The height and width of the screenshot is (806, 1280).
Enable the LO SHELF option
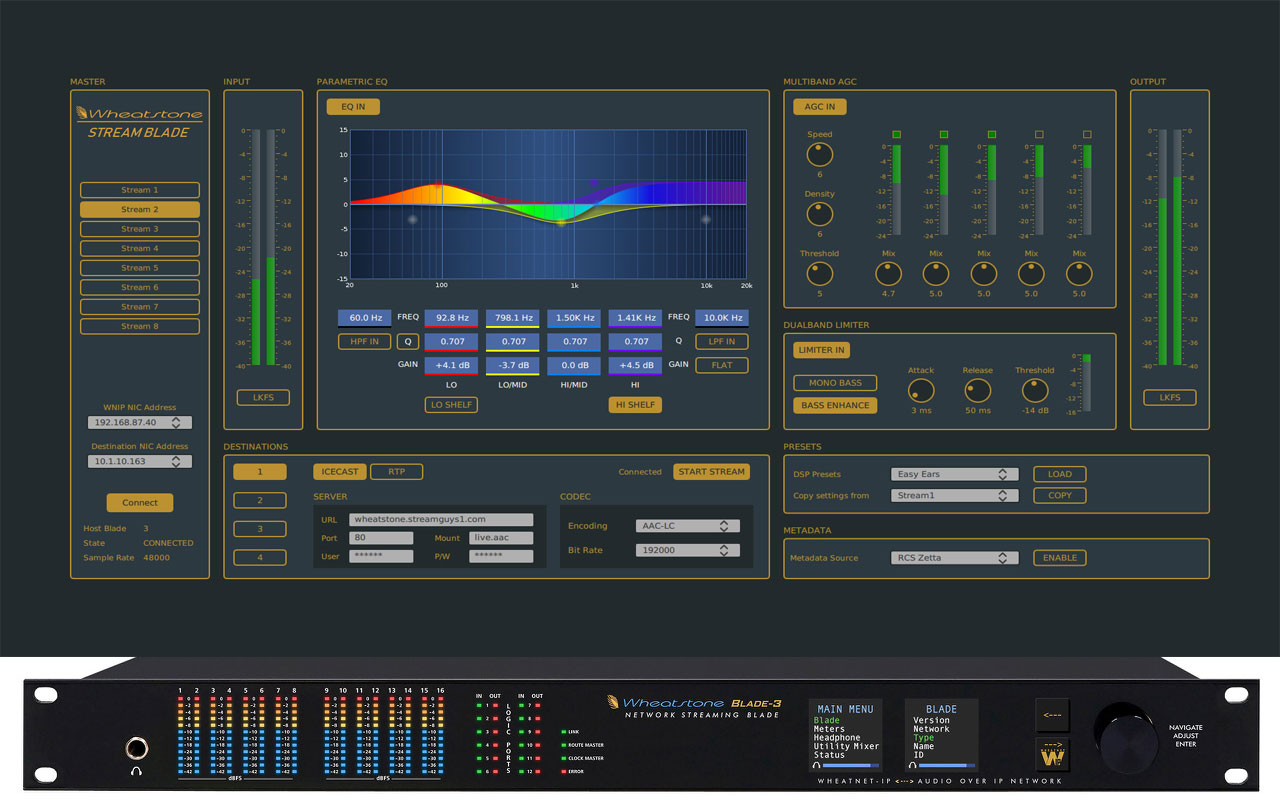click(x=451, y=405)
